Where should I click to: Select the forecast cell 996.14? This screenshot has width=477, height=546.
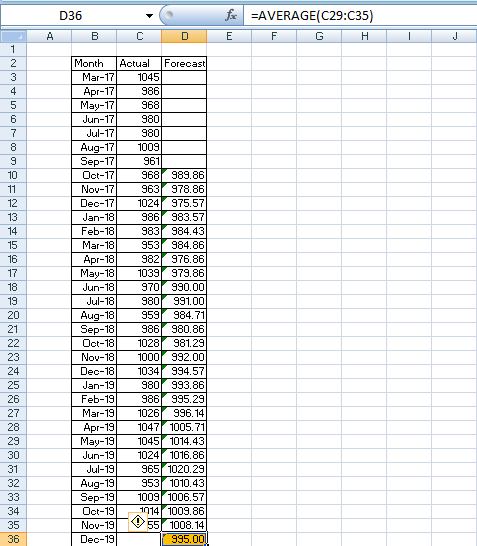coord(184,413)
